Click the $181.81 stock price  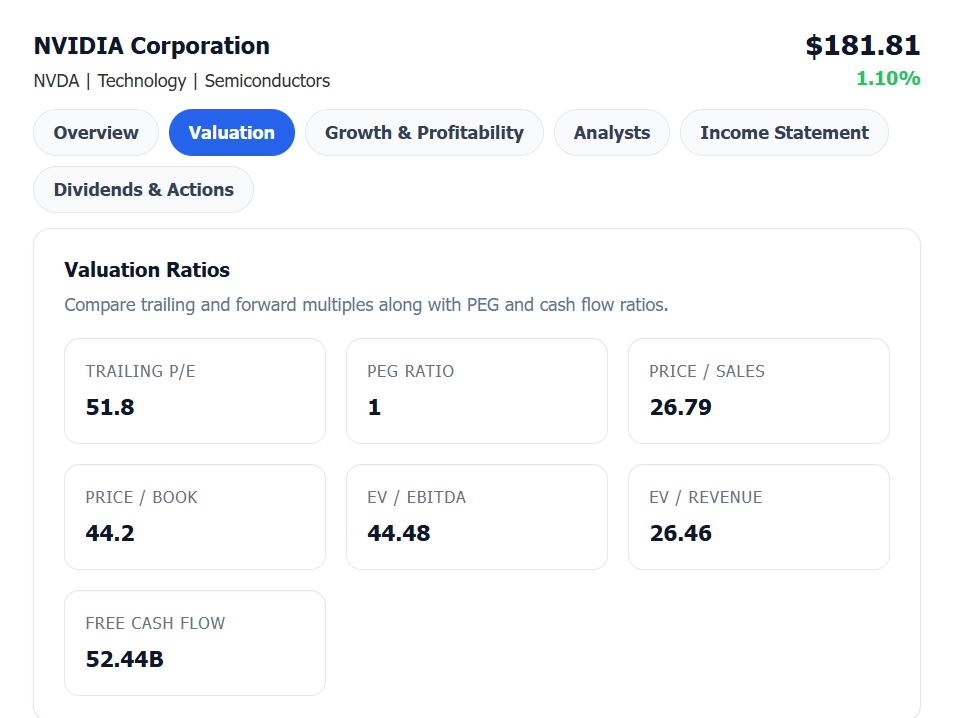(x=862, y=46)
